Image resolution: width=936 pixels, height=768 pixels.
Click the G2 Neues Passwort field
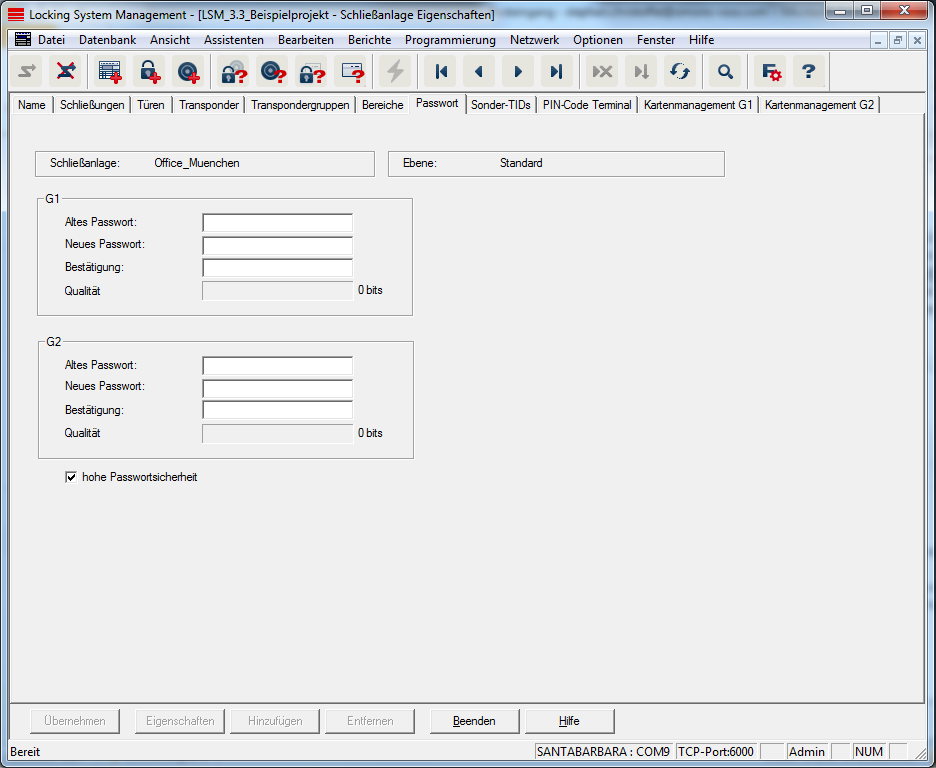tap(277, 388)
